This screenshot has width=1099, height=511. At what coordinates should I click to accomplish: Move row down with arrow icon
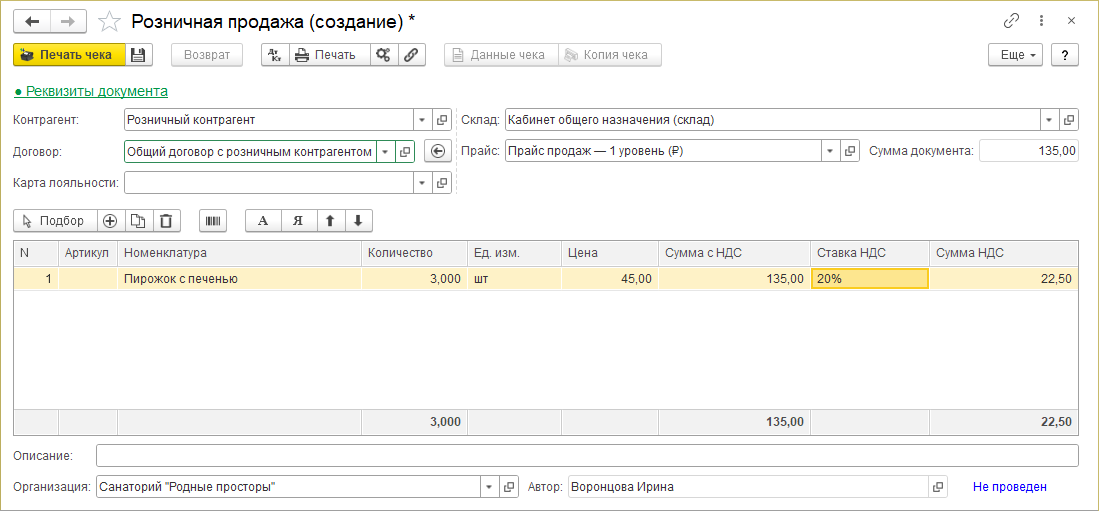click(357, 221)
